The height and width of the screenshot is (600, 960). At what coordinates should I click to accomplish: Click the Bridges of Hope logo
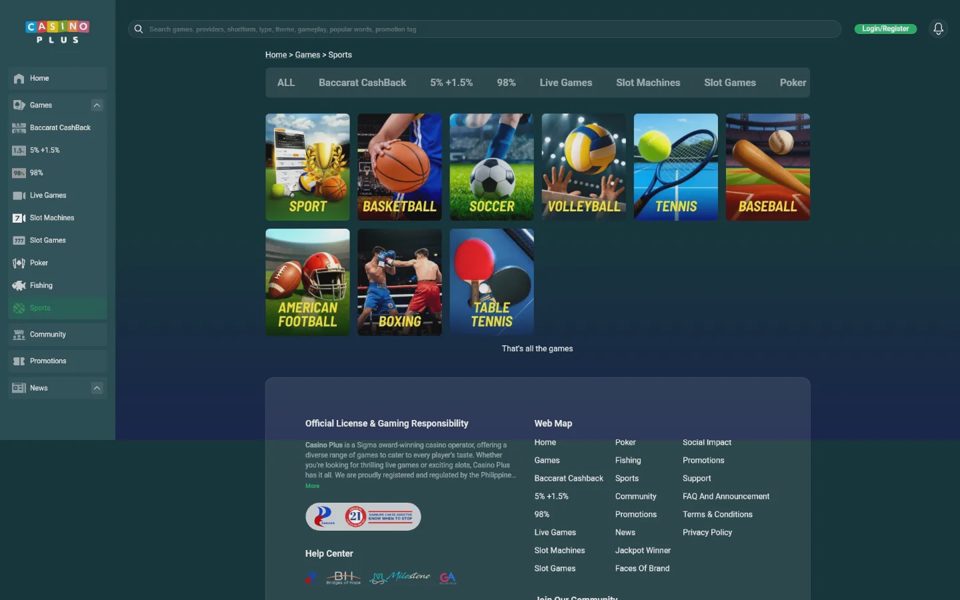pos(343,577)
